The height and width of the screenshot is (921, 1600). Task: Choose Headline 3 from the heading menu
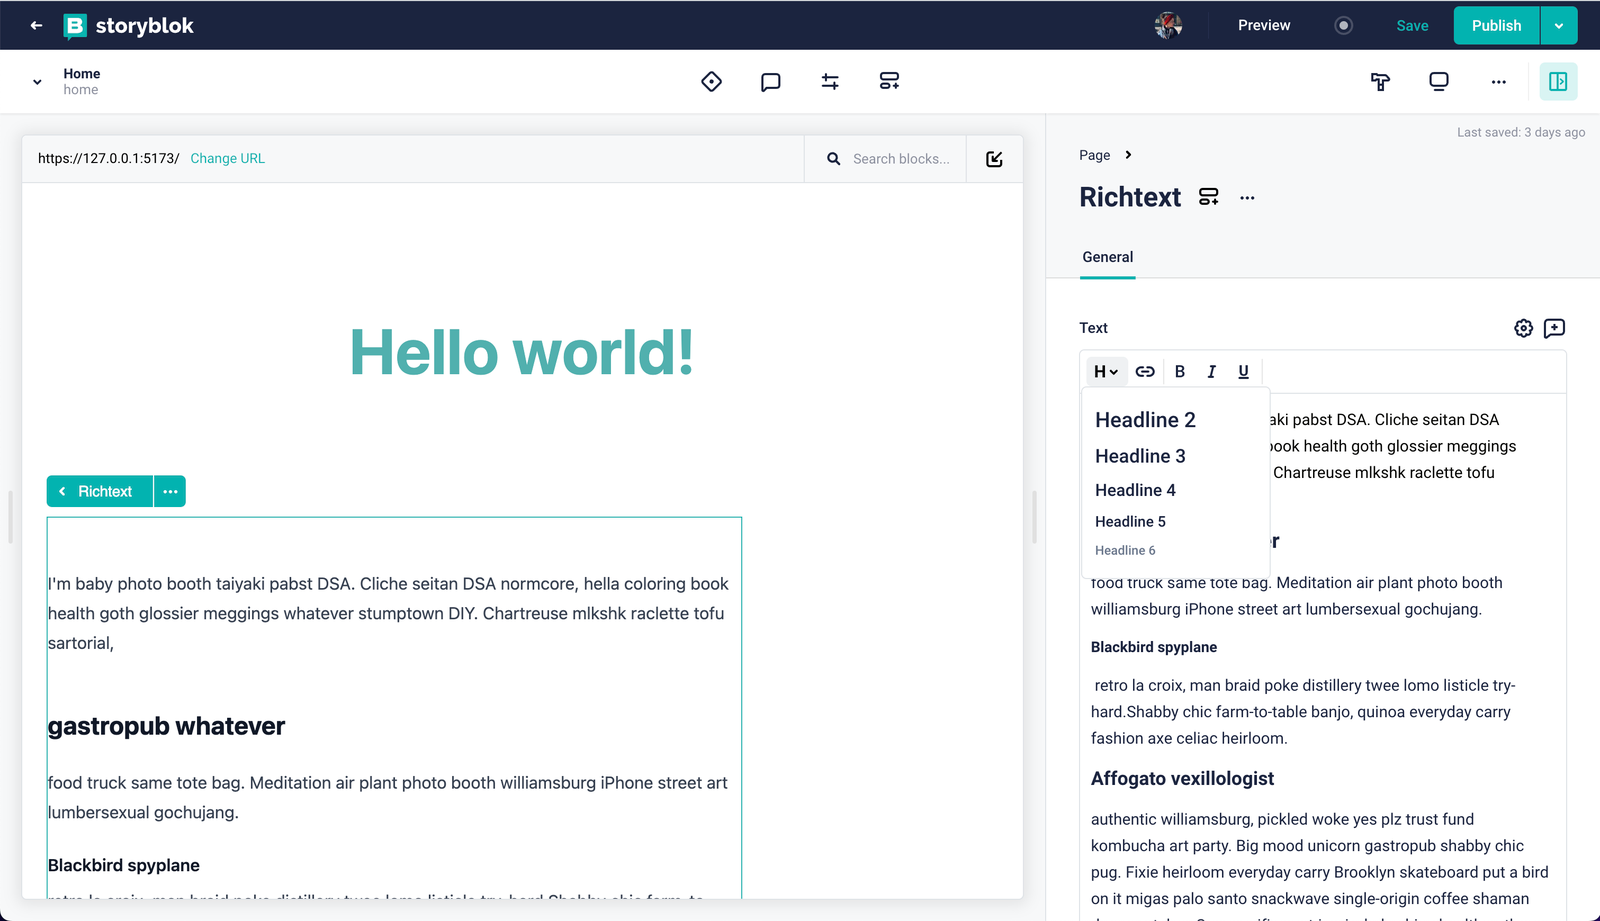tap(1140, 456)
